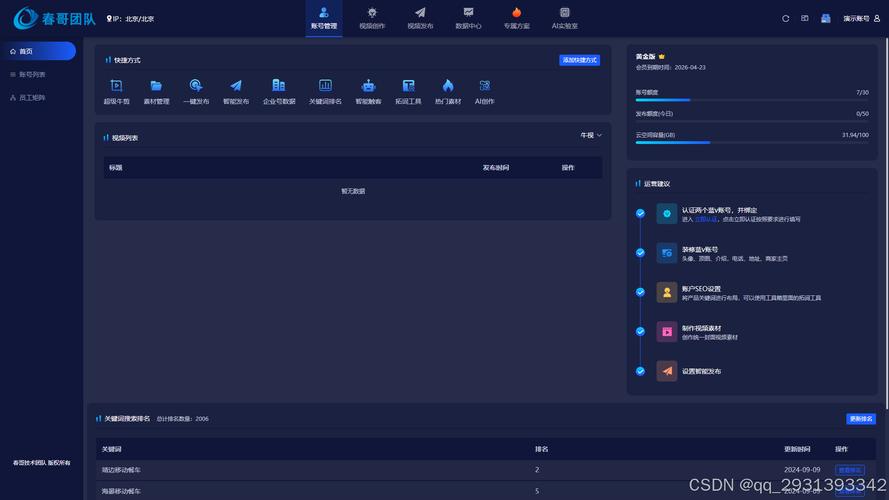This screenshot has width=889, height=500.
Task: Toggle the checkmark beside 账户SEO设置 step
Action: tap(640, 292)
